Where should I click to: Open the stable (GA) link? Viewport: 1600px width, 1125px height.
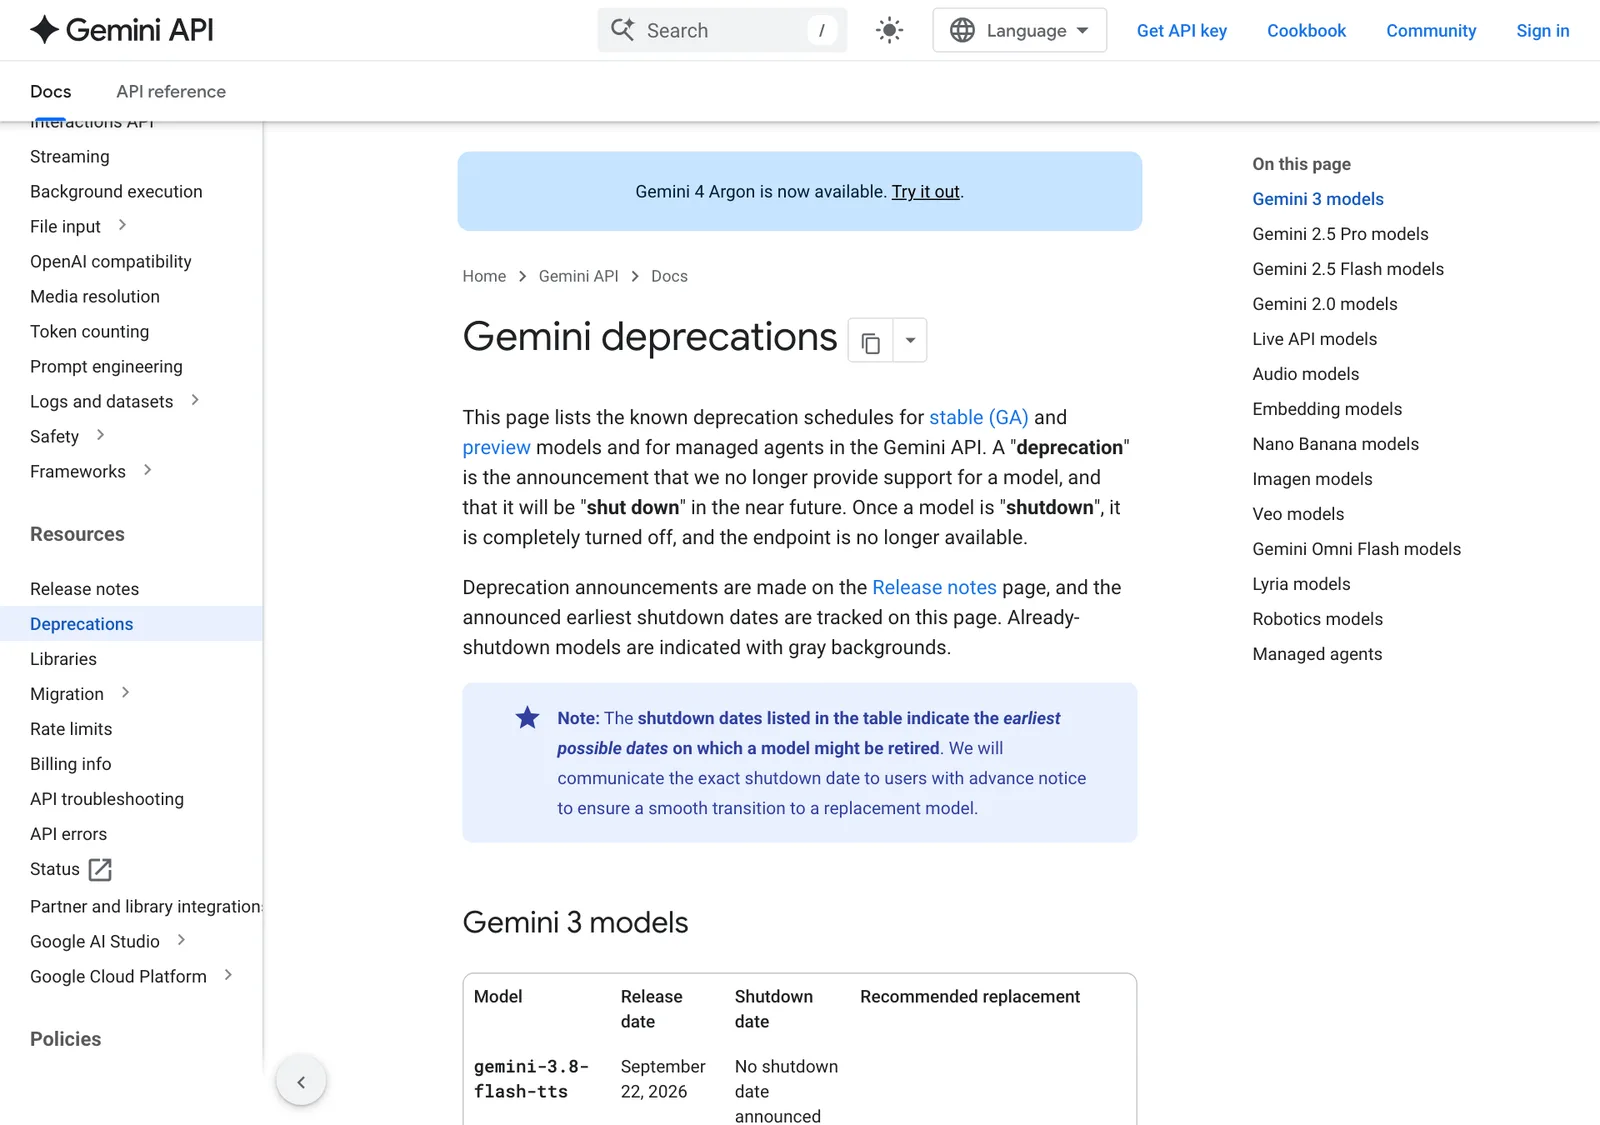click(x=978, y=417)
